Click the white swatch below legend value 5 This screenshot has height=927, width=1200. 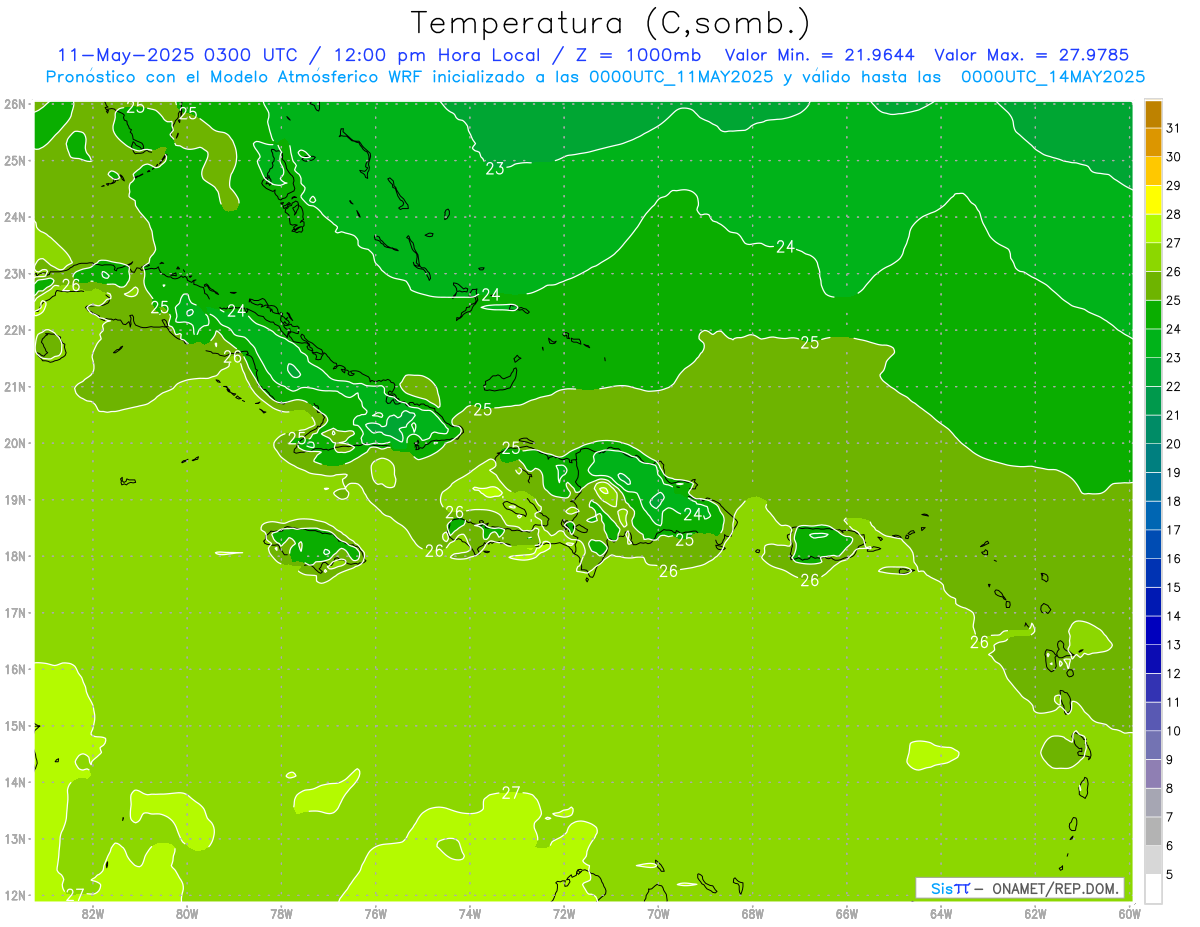click(x=1153, y=888)
